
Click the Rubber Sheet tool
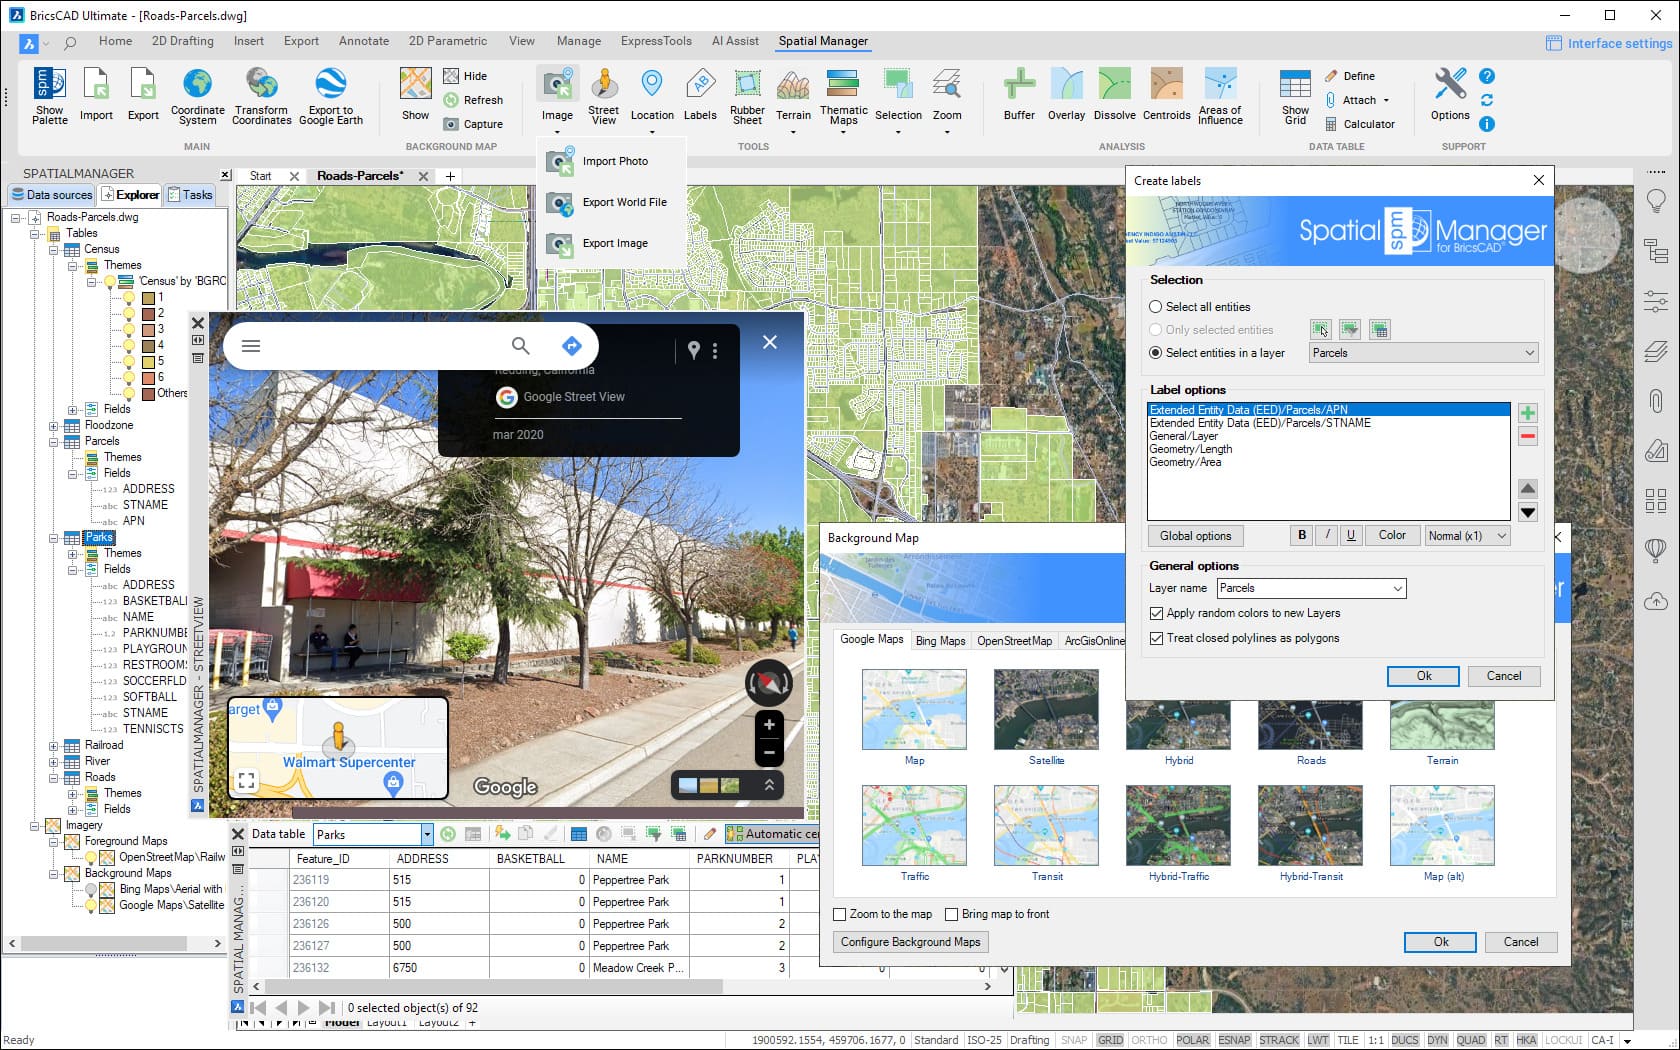(747, 96)
